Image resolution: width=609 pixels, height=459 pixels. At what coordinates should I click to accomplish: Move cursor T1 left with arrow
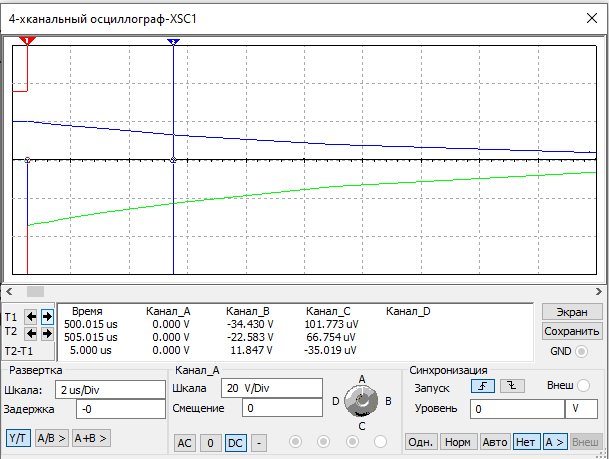[31, 317]
